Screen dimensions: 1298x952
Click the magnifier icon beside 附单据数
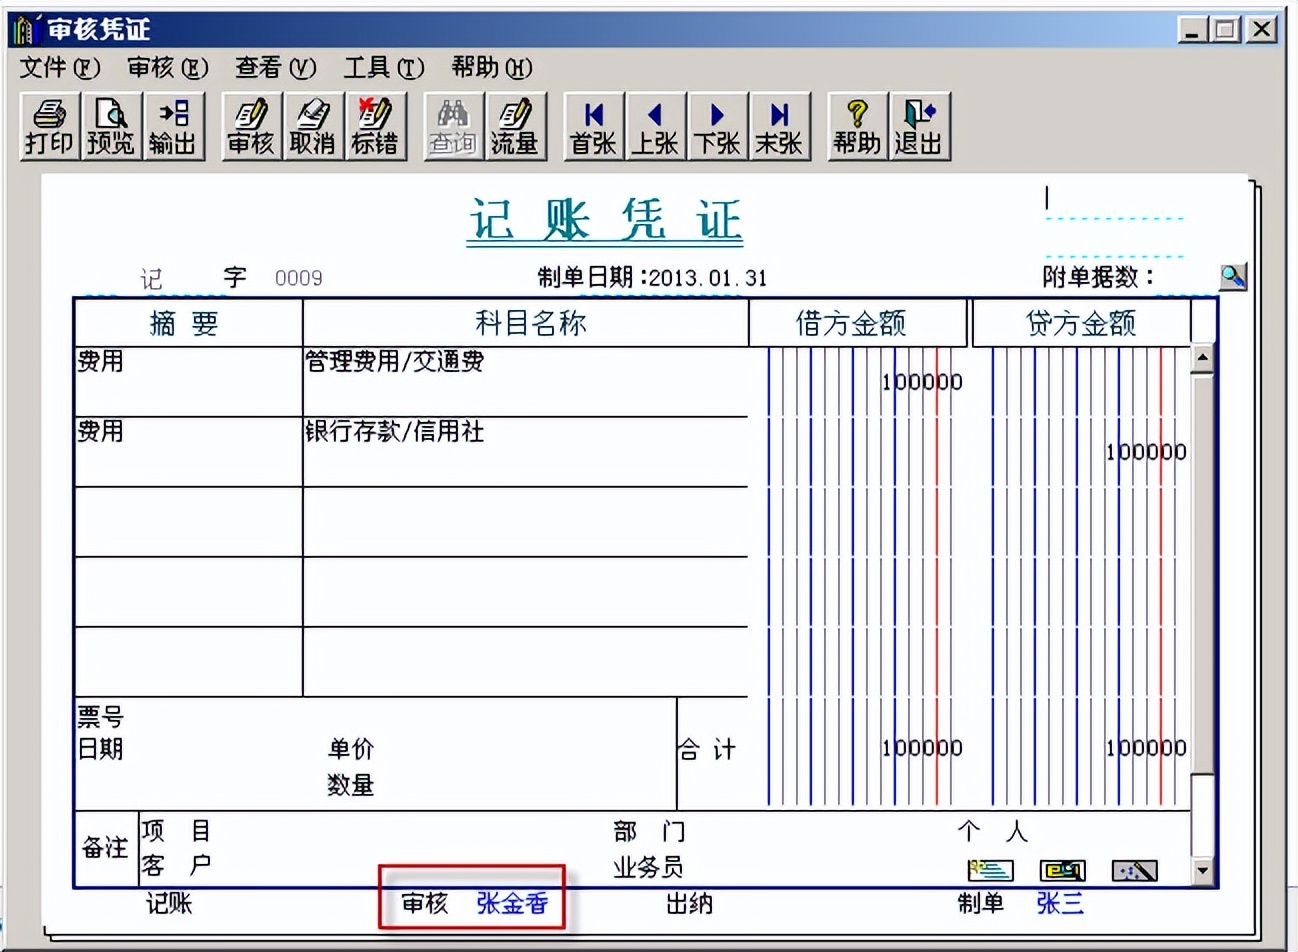(x=1232, y=276)
